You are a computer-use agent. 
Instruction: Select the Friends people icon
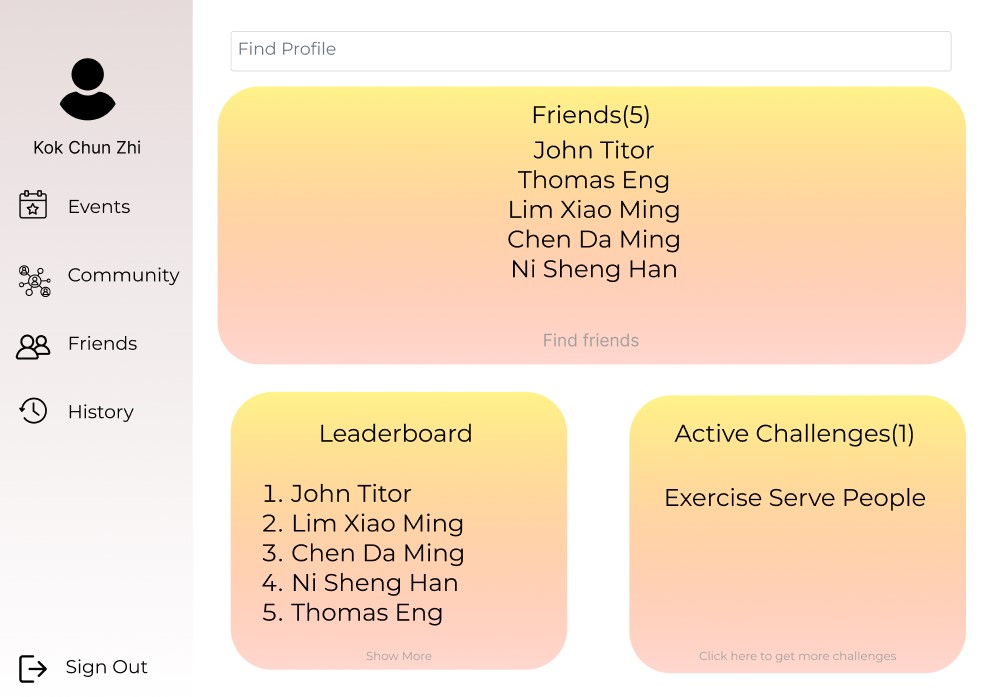click(33, 347)
